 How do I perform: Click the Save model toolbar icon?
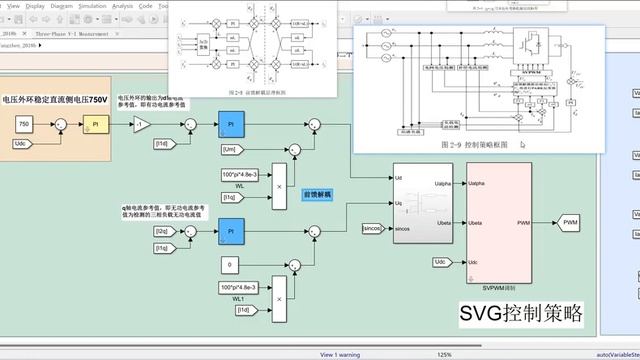[x=18, y=19]
